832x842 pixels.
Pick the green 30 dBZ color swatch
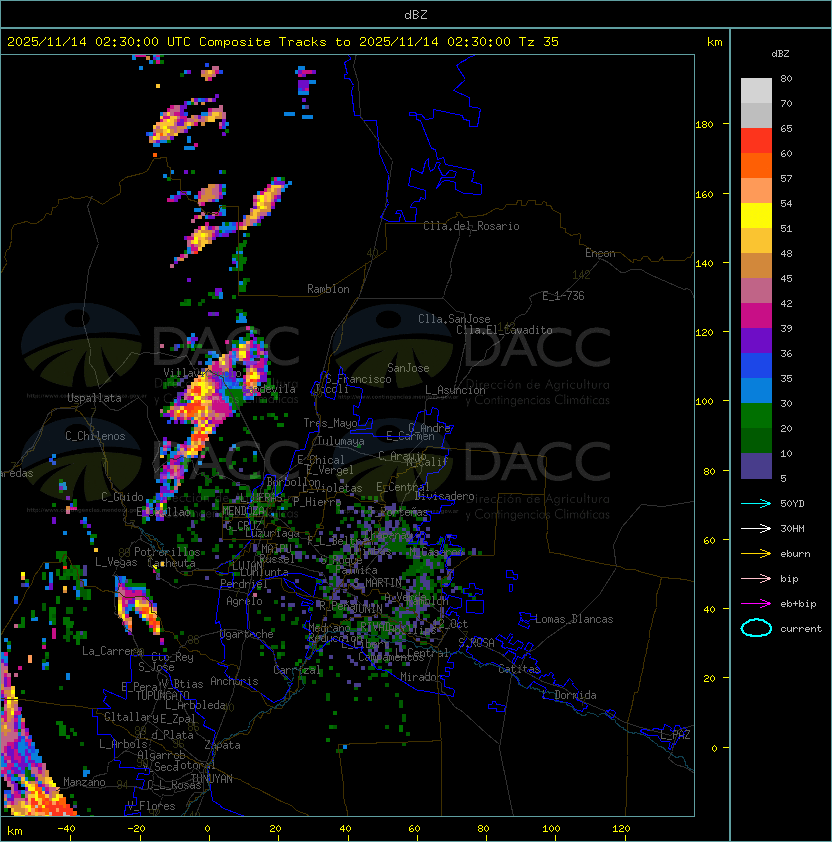point(756,416)
